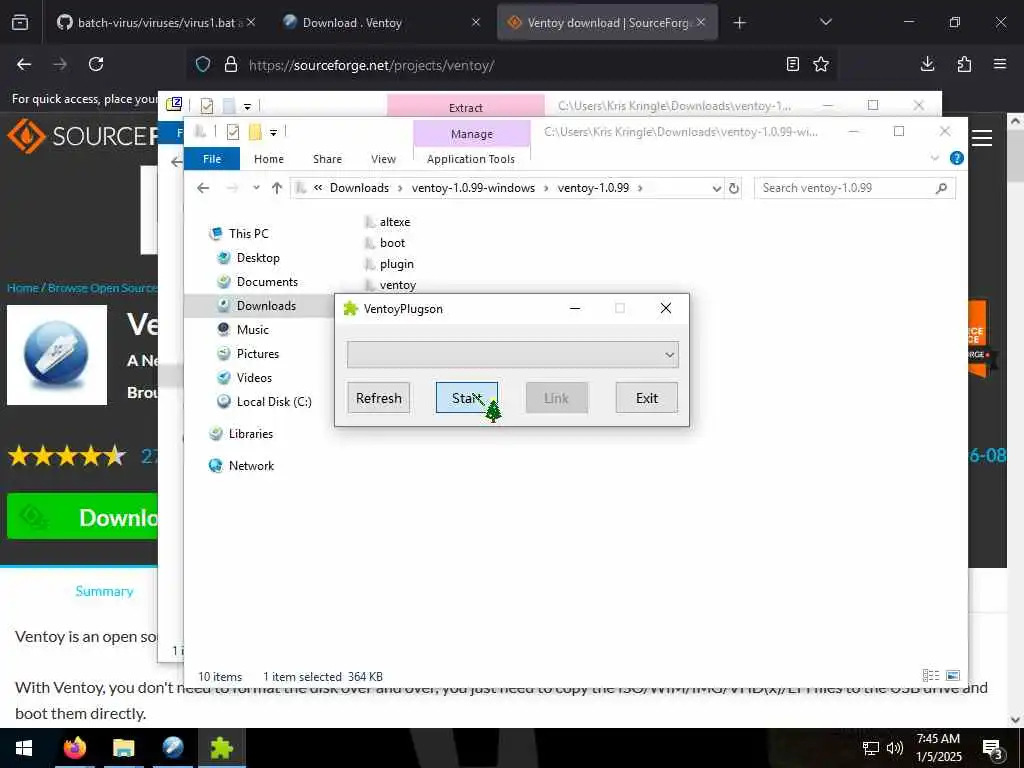Open File Explorer from the taskbar

click(x=123, y=748)
